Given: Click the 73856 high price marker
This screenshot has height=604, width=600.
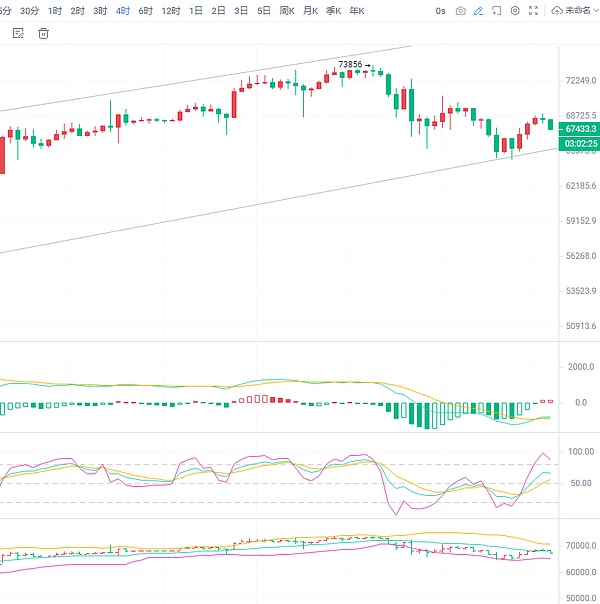Looking at the screenshot, I should pyautogui.click(x=350, y=65).
